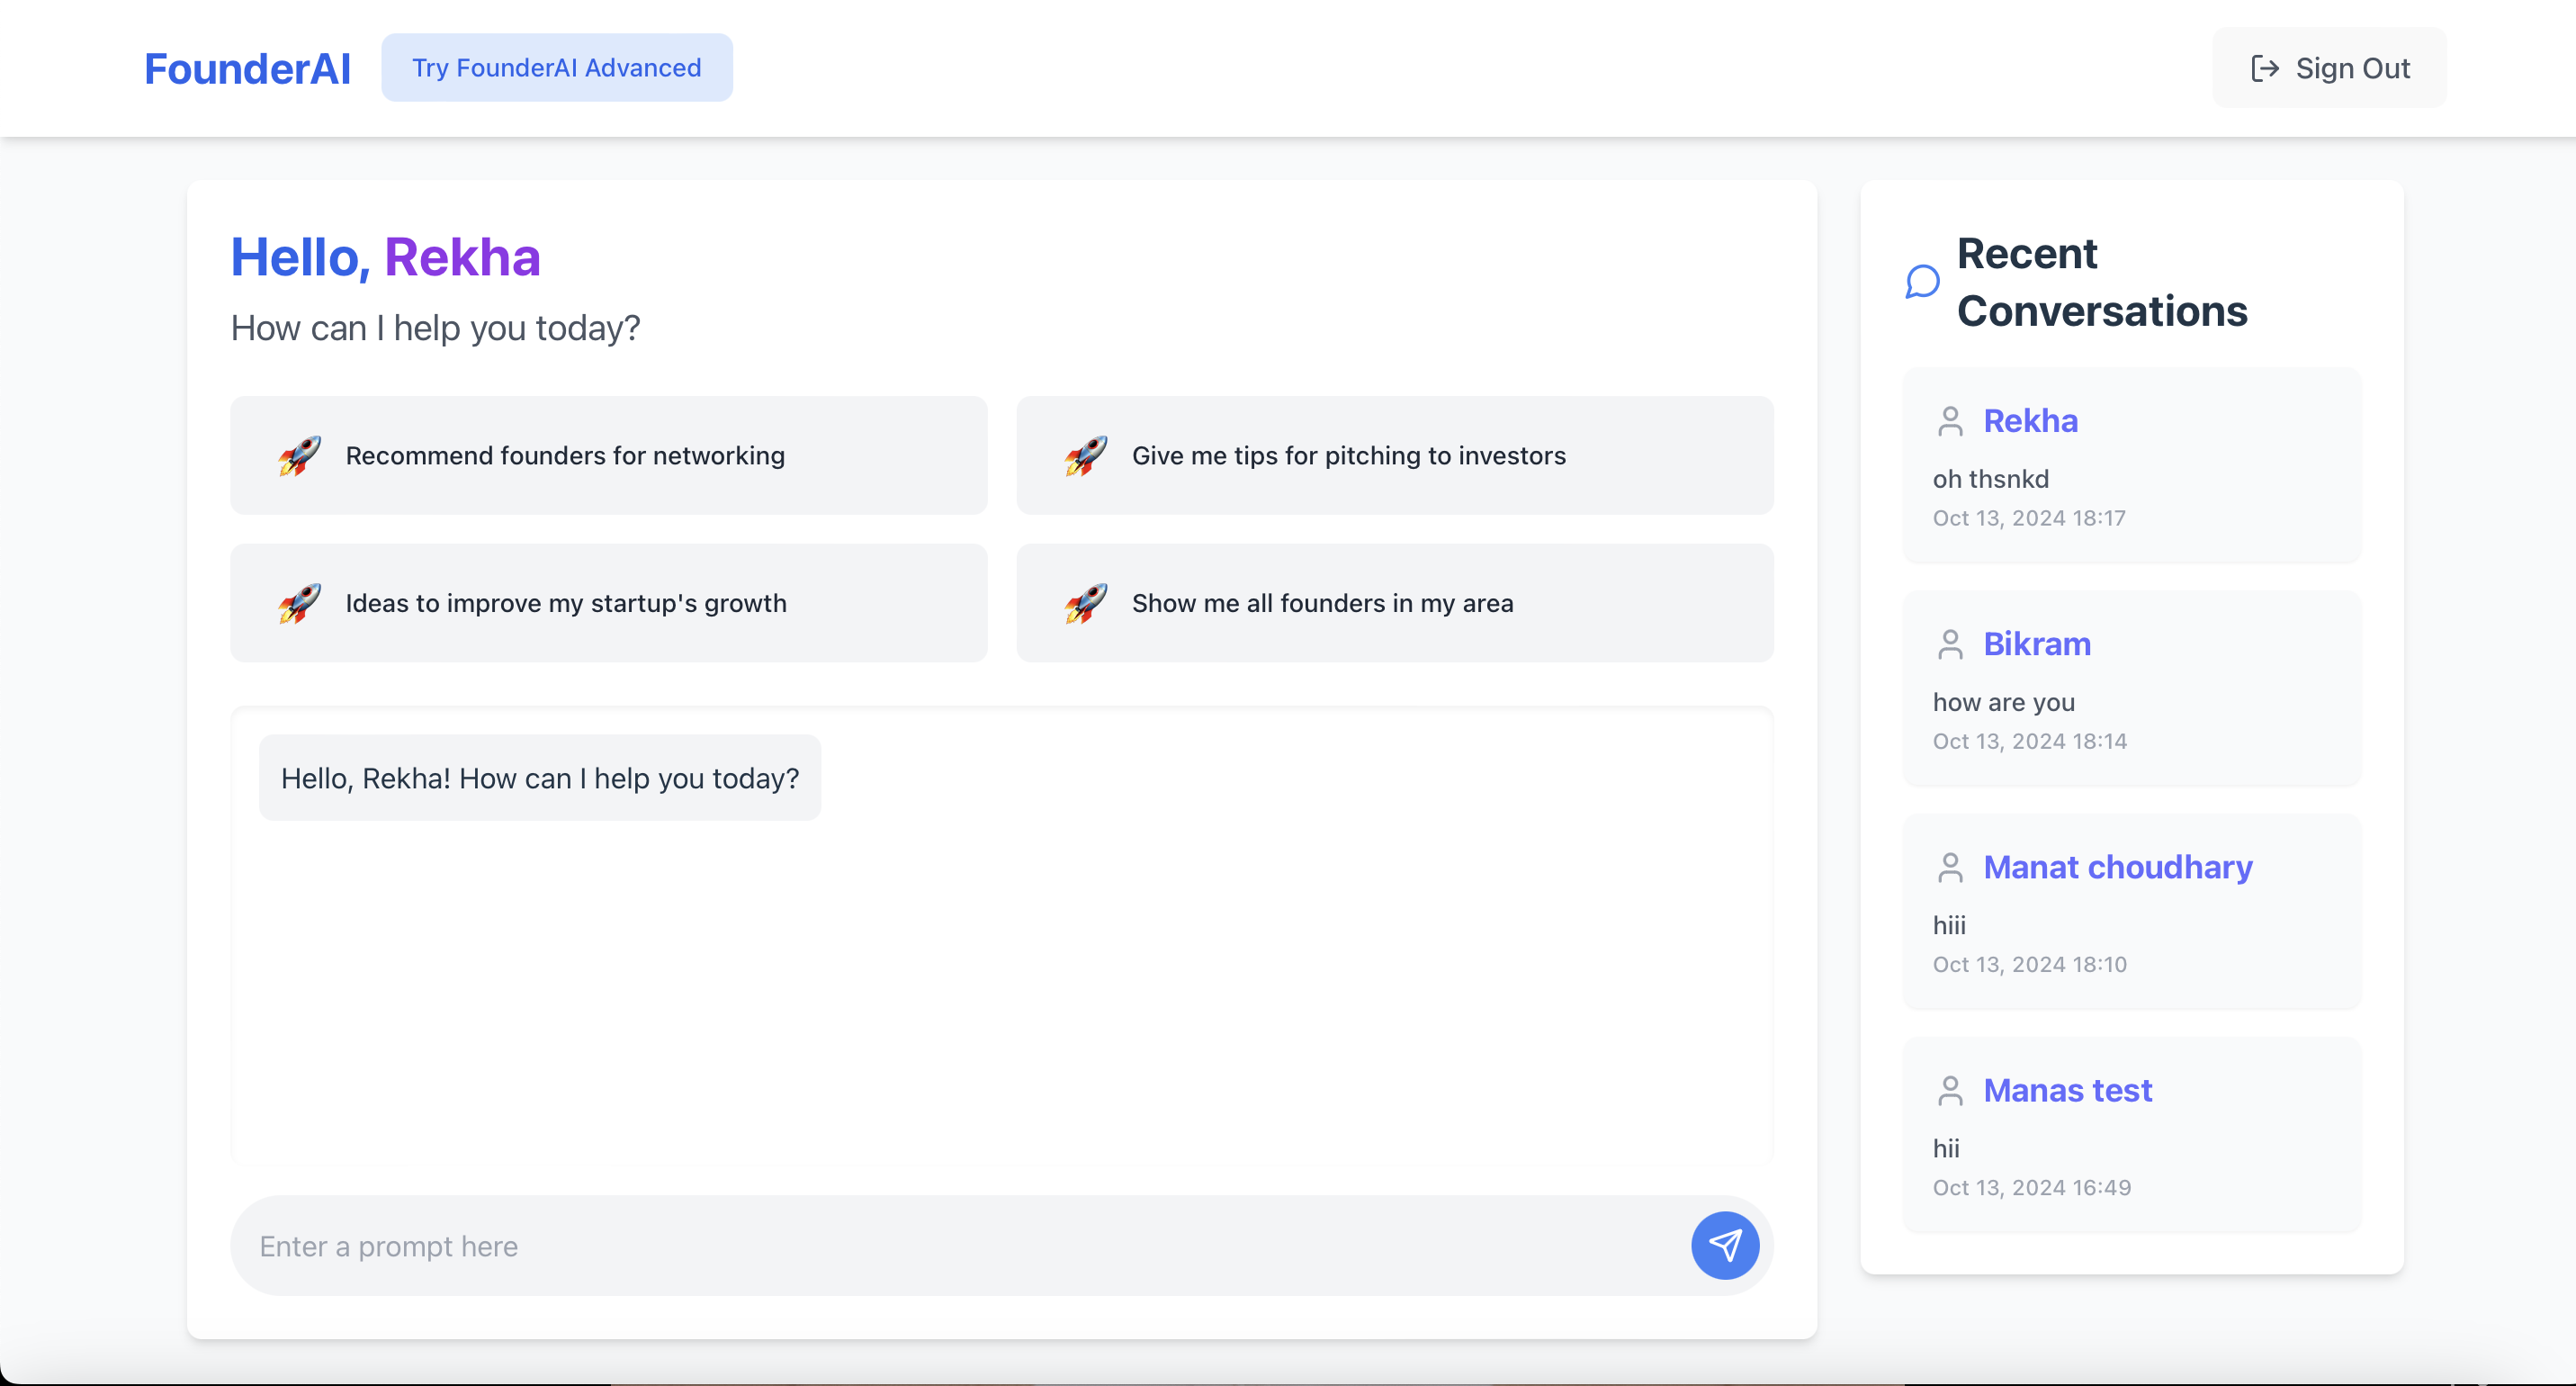Click the Recent Conversations chat bubble icon
This screenshot has height=1386, width=2576.
1922,282
